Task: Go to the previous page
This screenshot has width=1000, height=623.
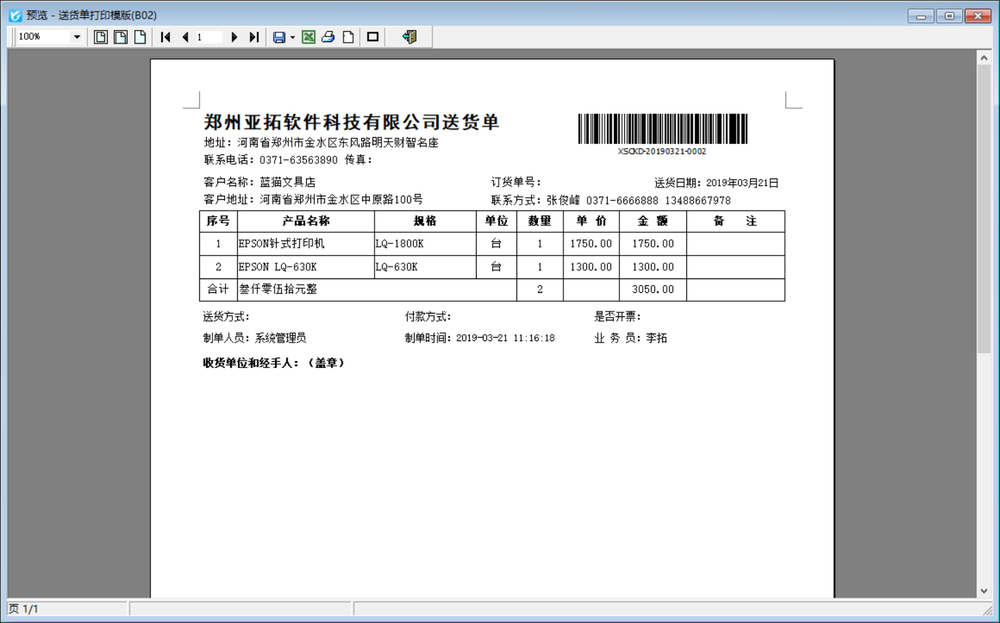Action: click(185, 37)
